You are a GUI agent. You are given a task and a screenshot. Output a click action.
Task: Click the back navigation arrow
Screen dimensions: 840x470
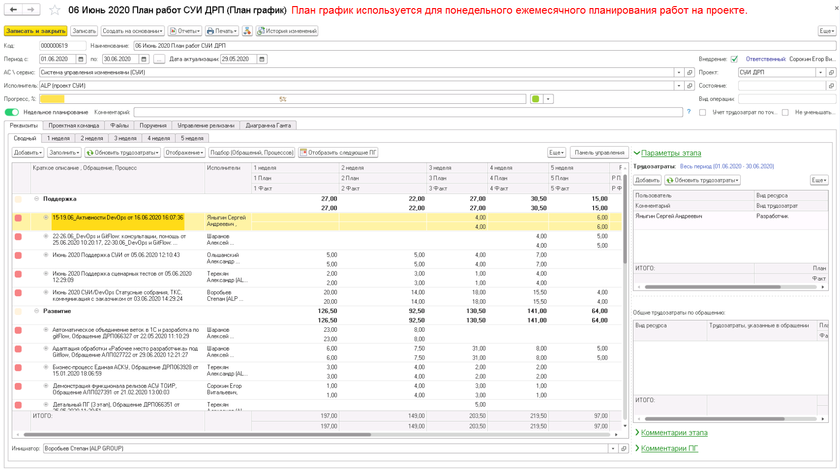14,10
